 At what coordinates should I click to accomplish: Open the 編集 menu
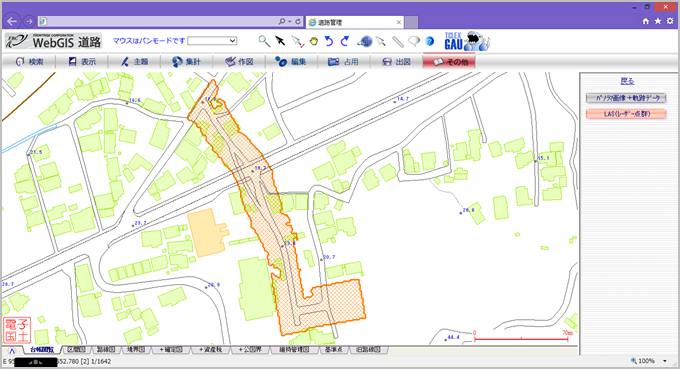(292, 62)
